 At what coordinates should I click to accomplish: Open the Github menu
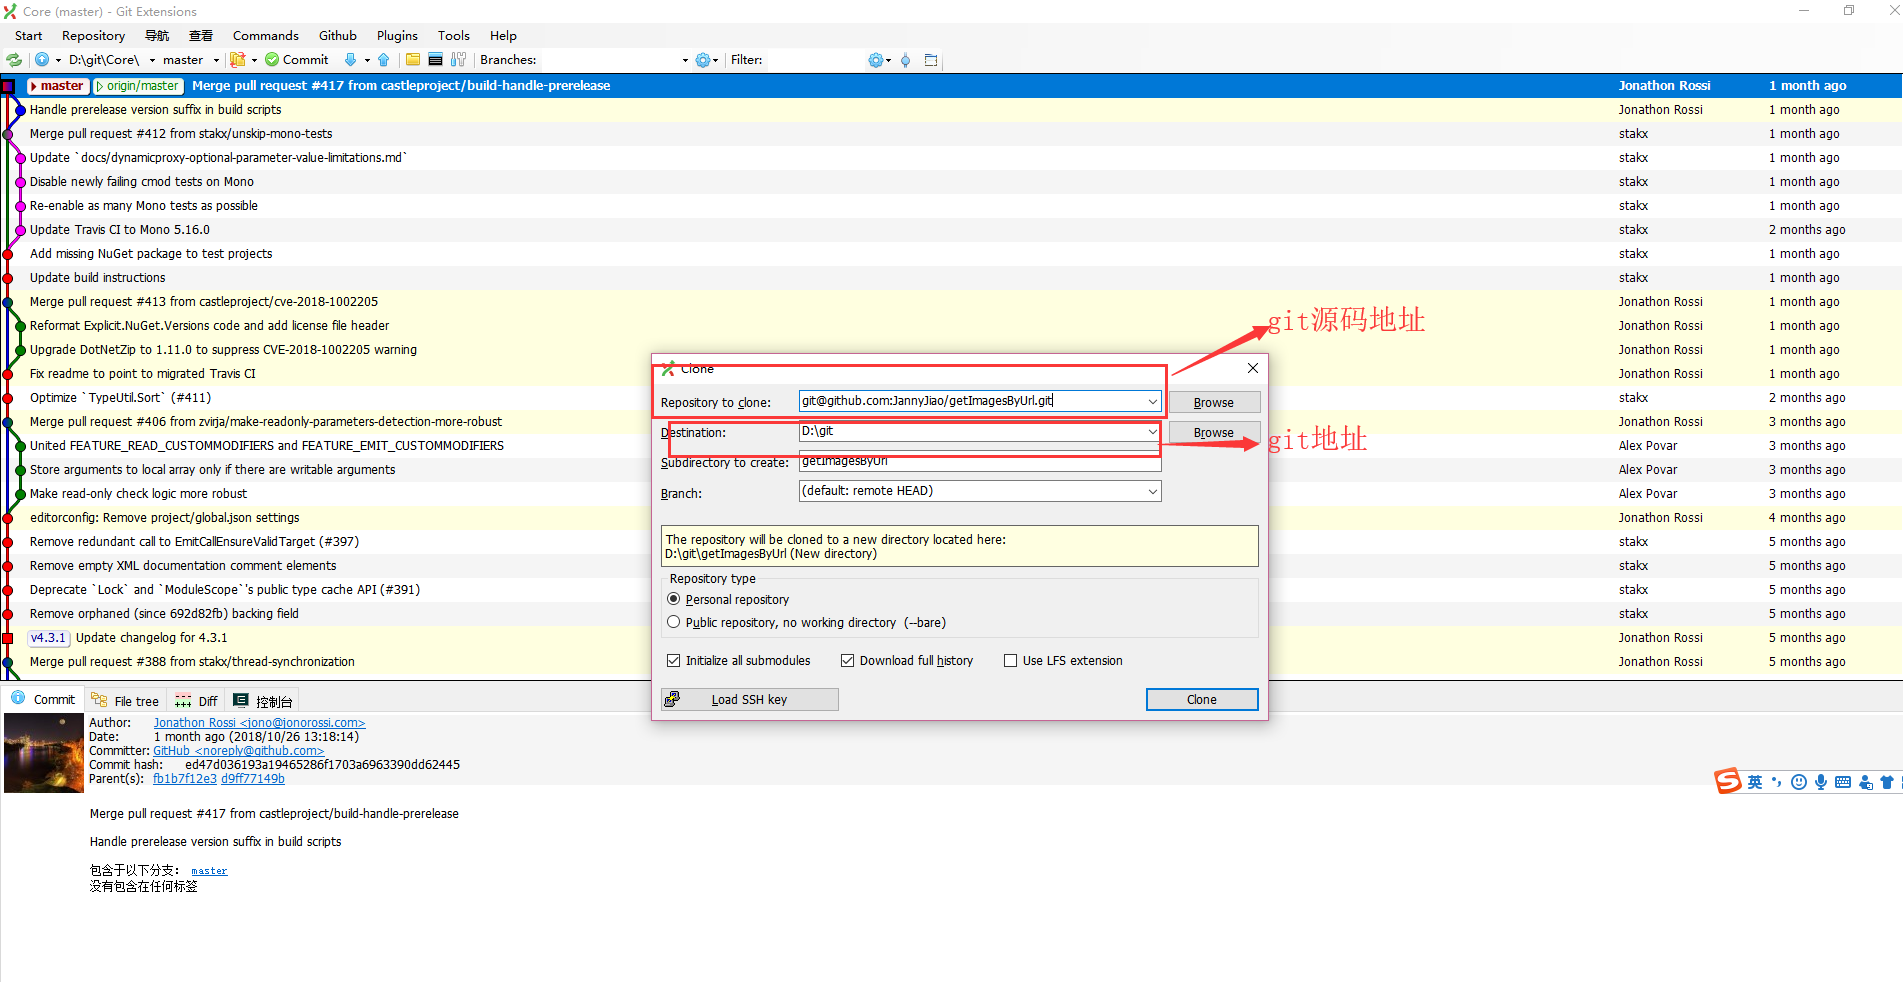point(338,36)
